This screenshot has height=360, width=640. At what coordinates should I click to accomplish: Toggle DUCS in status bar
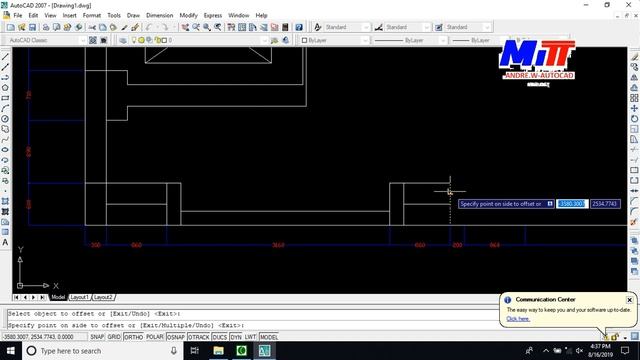pyautogui.click(x=220, y=337)
